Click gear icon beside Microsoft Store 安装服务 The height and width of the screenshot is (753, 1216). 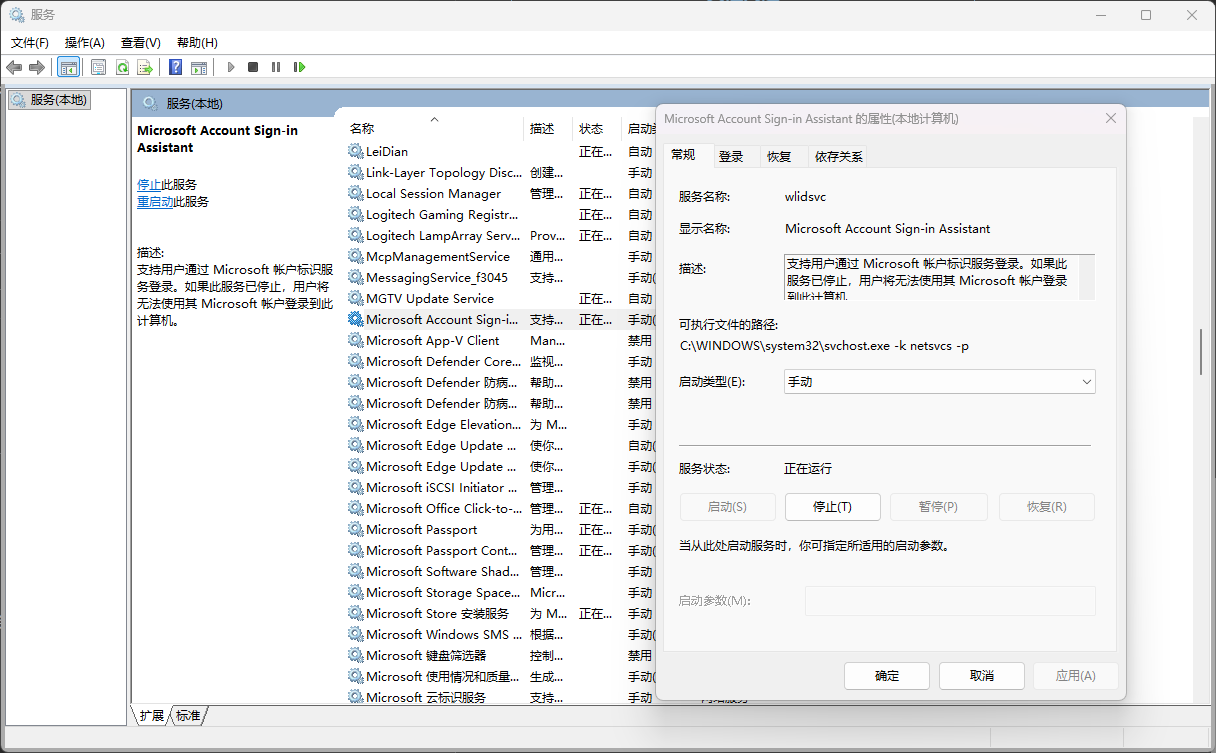coord(355,613)
